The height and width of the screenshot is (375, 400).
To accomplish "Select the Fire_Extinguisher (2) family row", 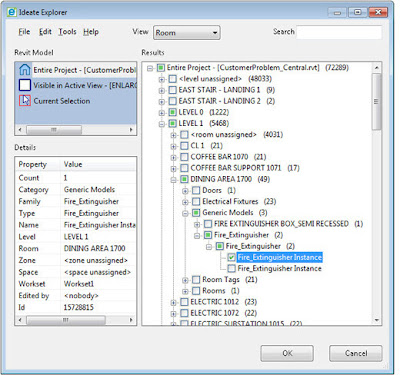I will coord(248,235).
